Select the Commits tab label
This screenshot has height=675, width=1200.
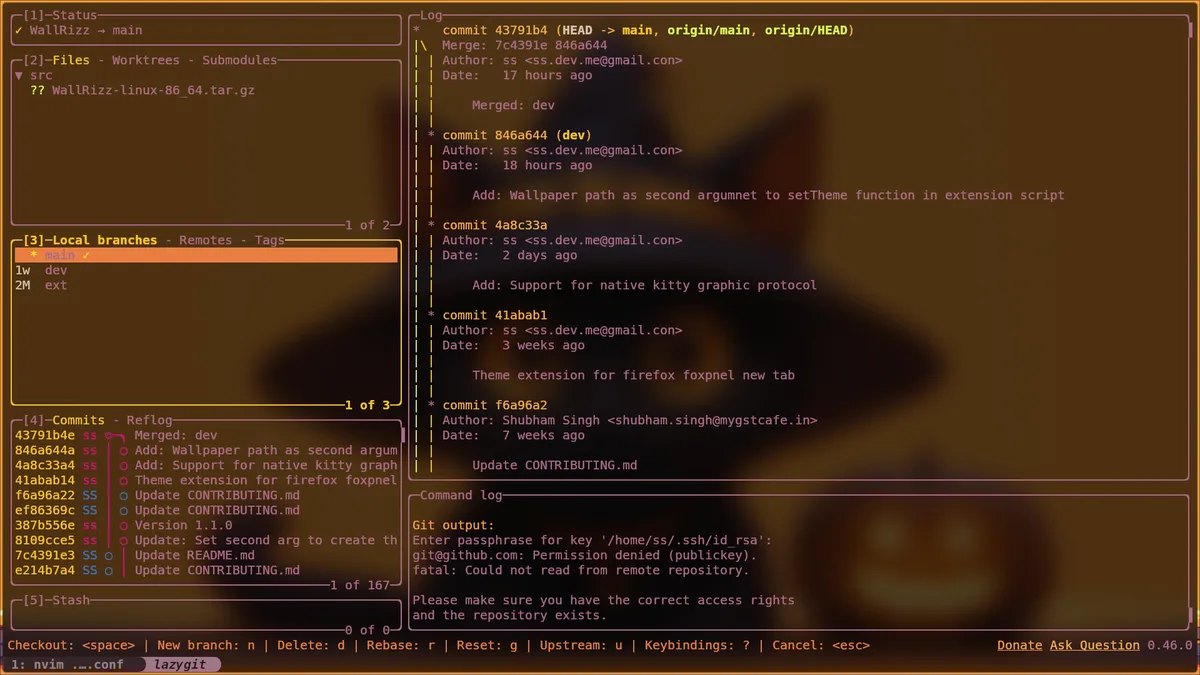click(78, 420)
